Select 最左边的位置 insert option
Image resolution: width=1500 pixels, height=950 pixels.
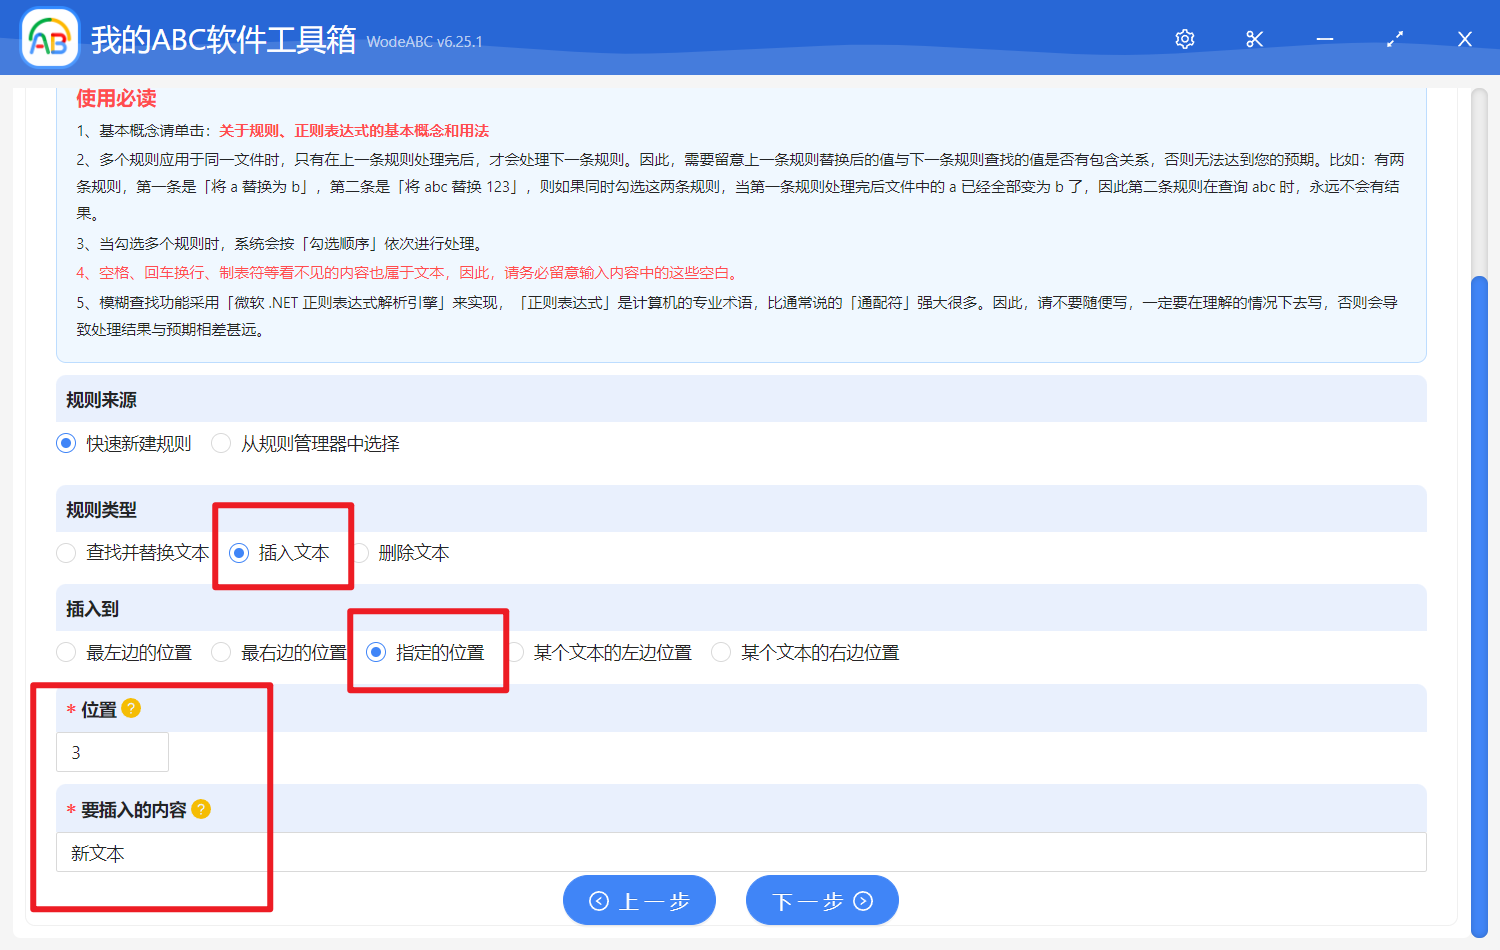(66, 652)
